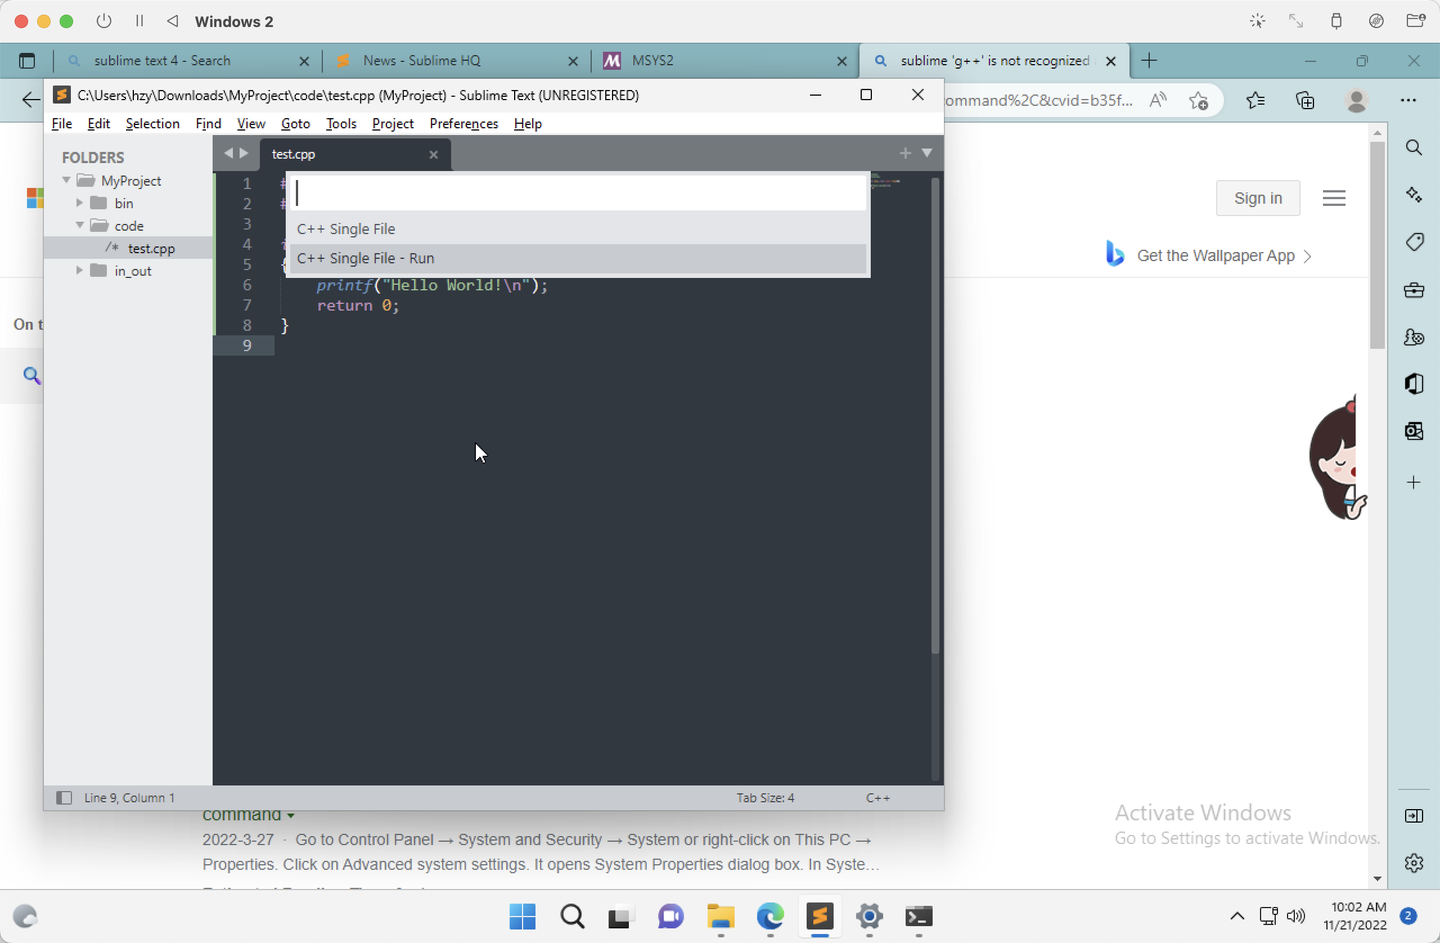
Task: Click the Sign in button
Action: [1258, 198]
